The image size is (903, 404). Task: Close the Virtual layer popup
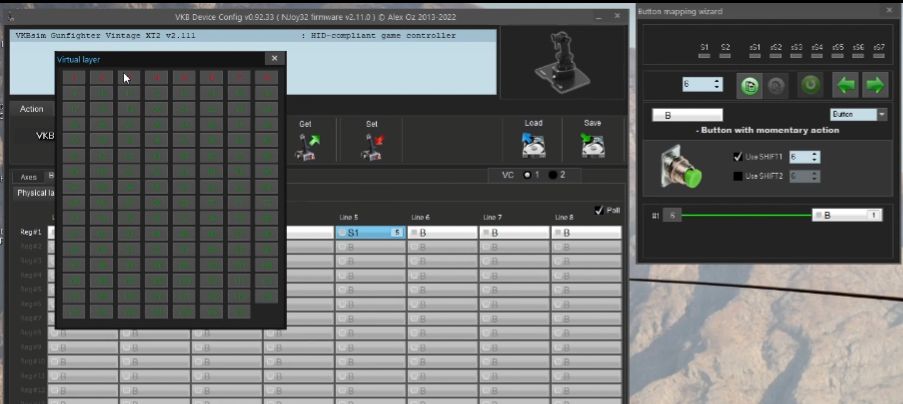coord(274,59)
